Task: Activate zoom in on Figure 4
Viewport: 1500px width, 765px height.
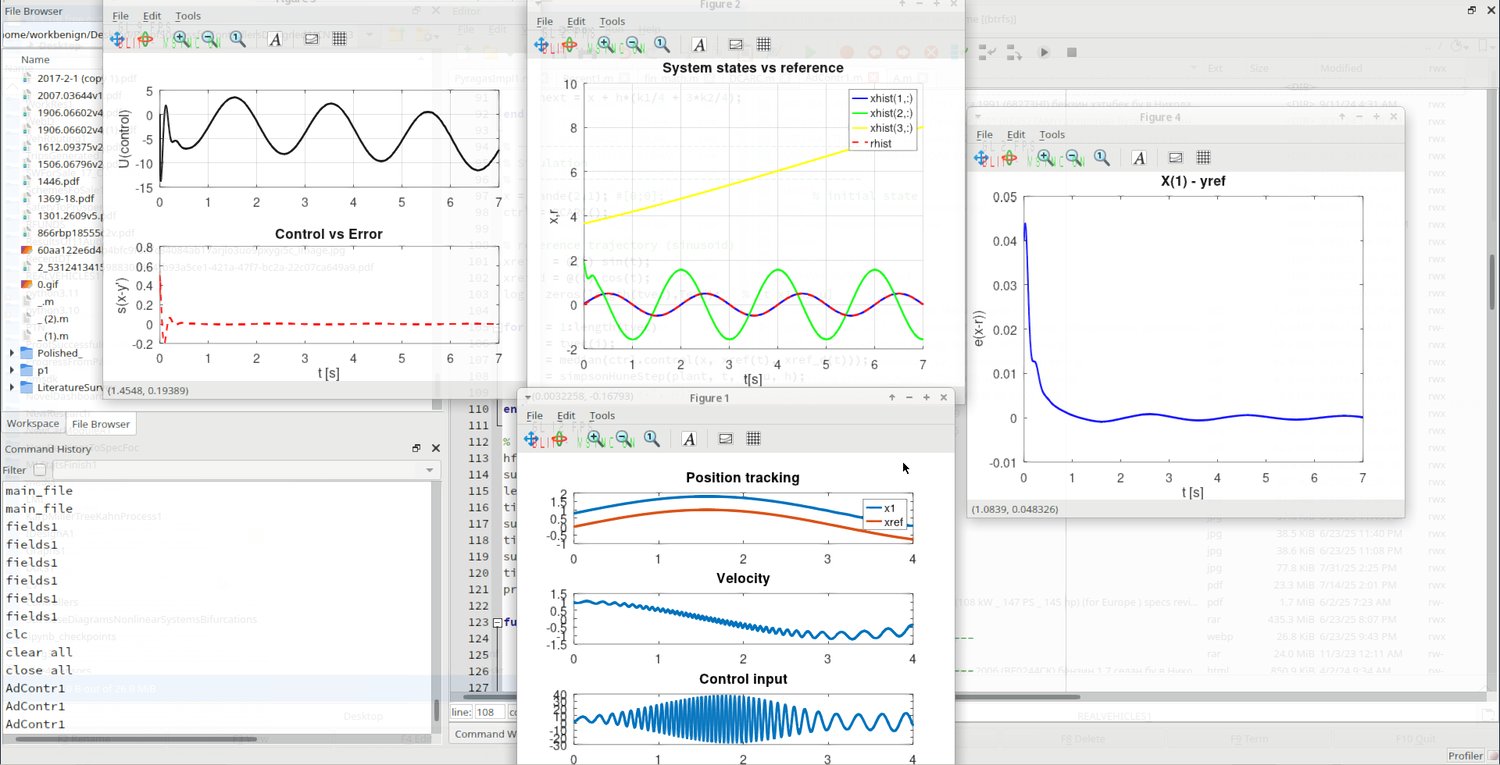Action: click(1045, 157)
